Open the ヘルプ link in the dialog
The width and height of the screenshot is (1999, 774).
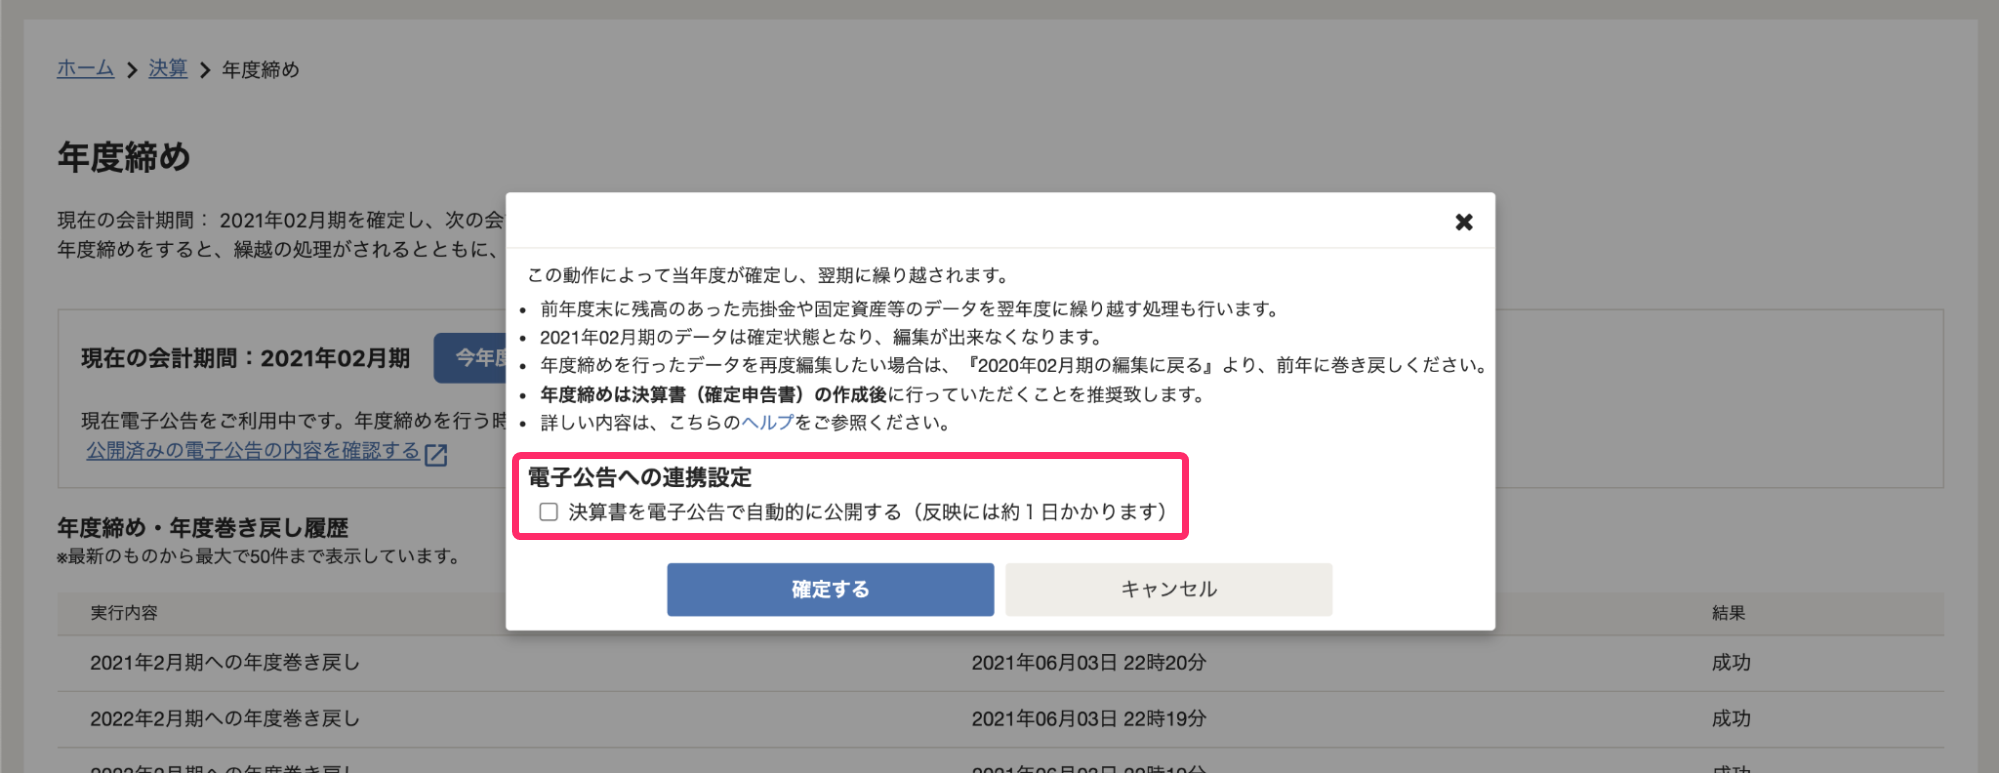767,422
